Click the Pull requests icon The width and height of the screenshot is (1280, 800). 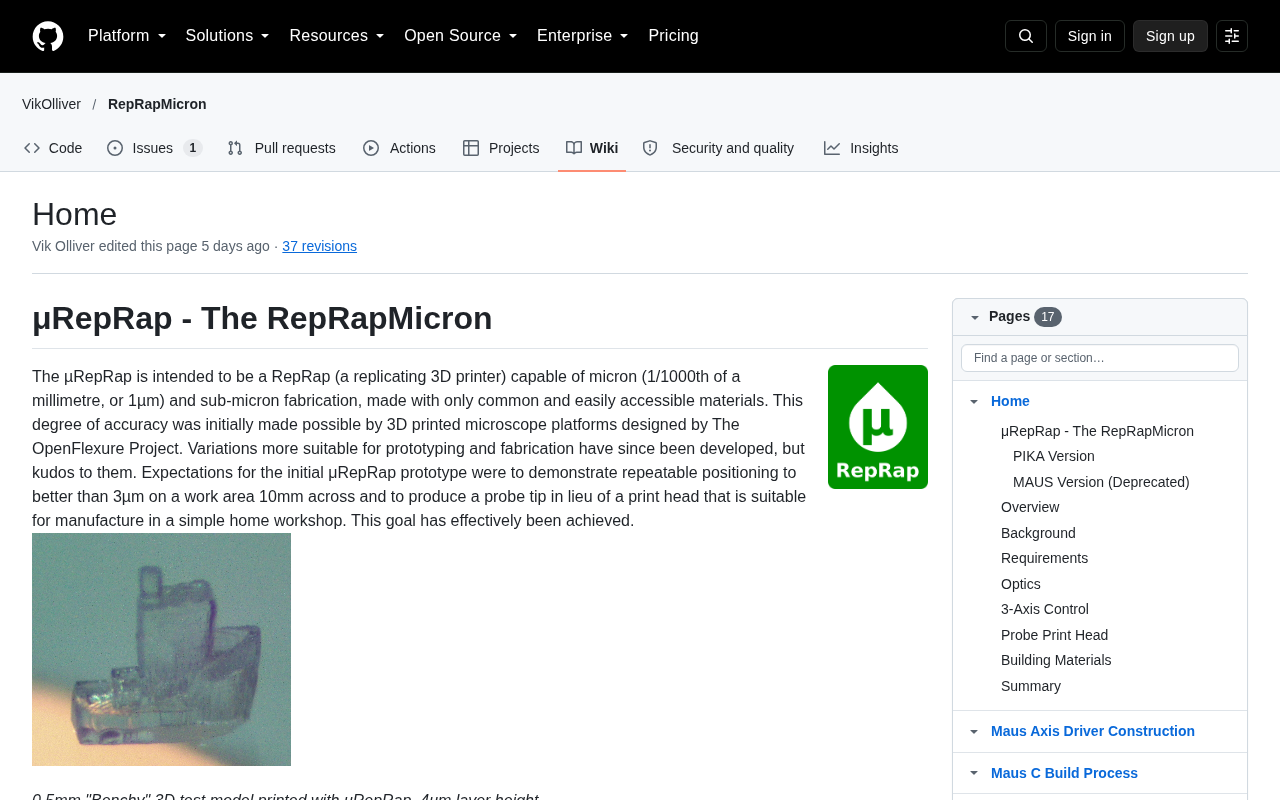[x=235, y=148]
